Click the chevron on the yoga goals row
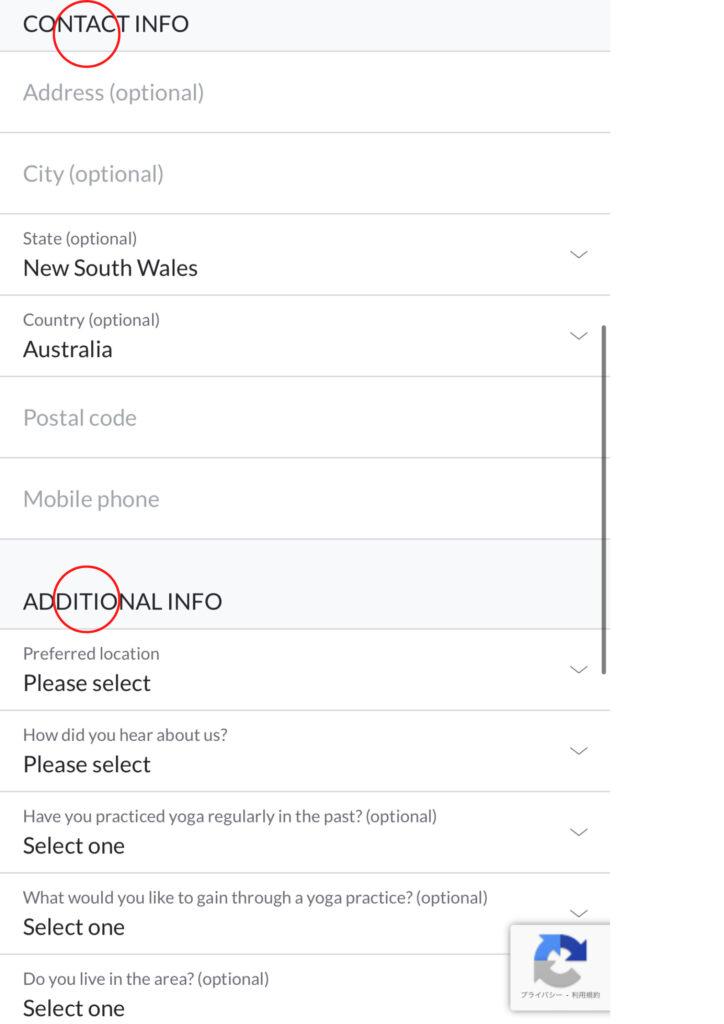724x1024 pixels. coord(578,912)
